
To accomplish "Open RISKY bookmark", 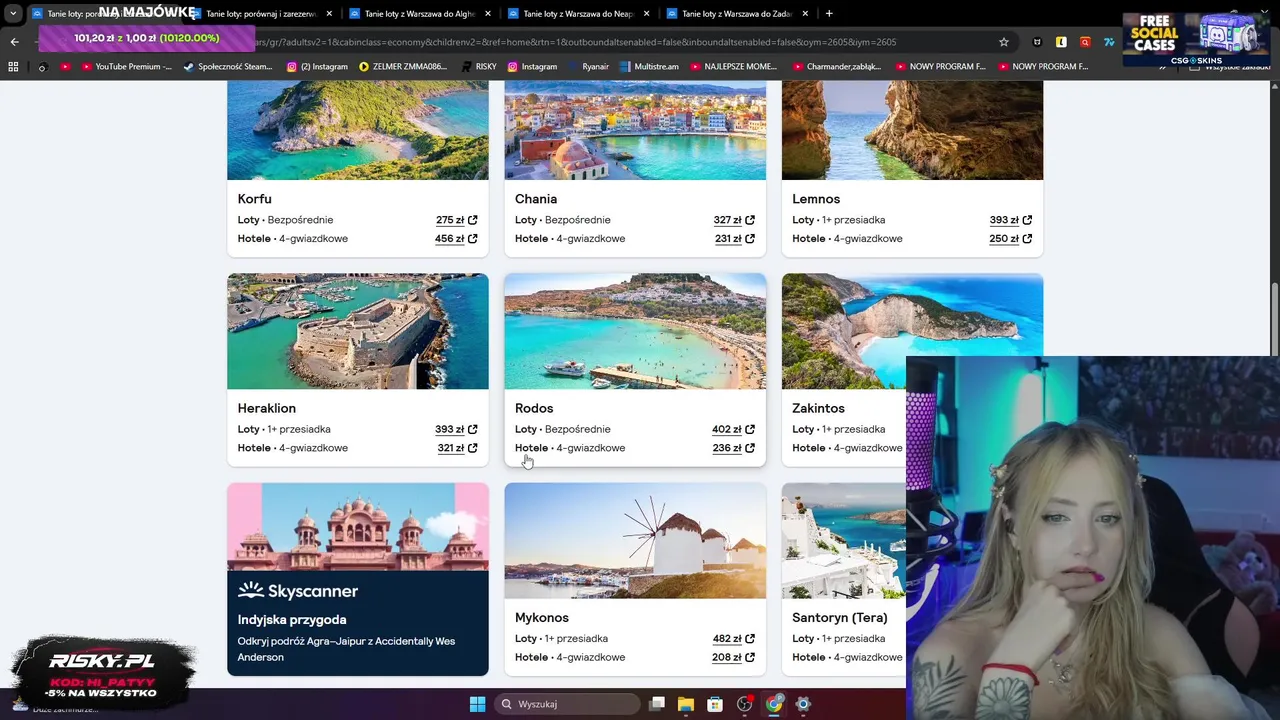I will 478,66.
